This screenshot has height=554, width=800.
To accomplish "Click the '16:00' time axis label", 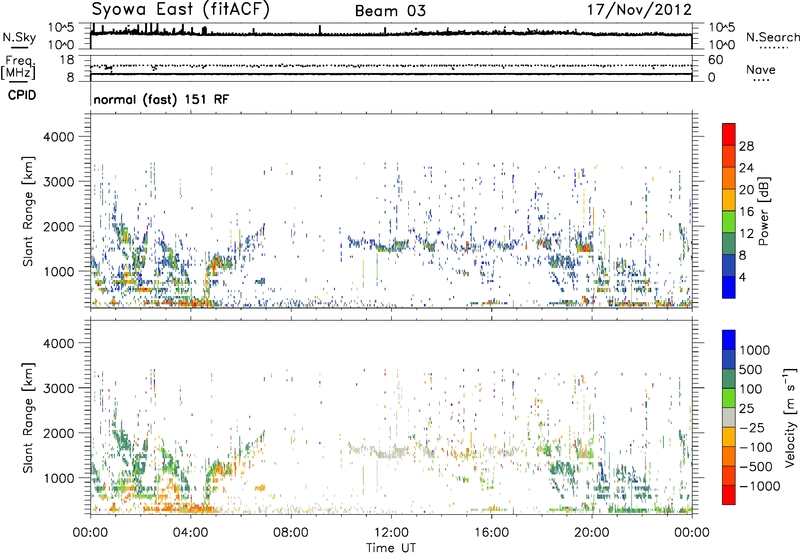I will pos(491,533).
